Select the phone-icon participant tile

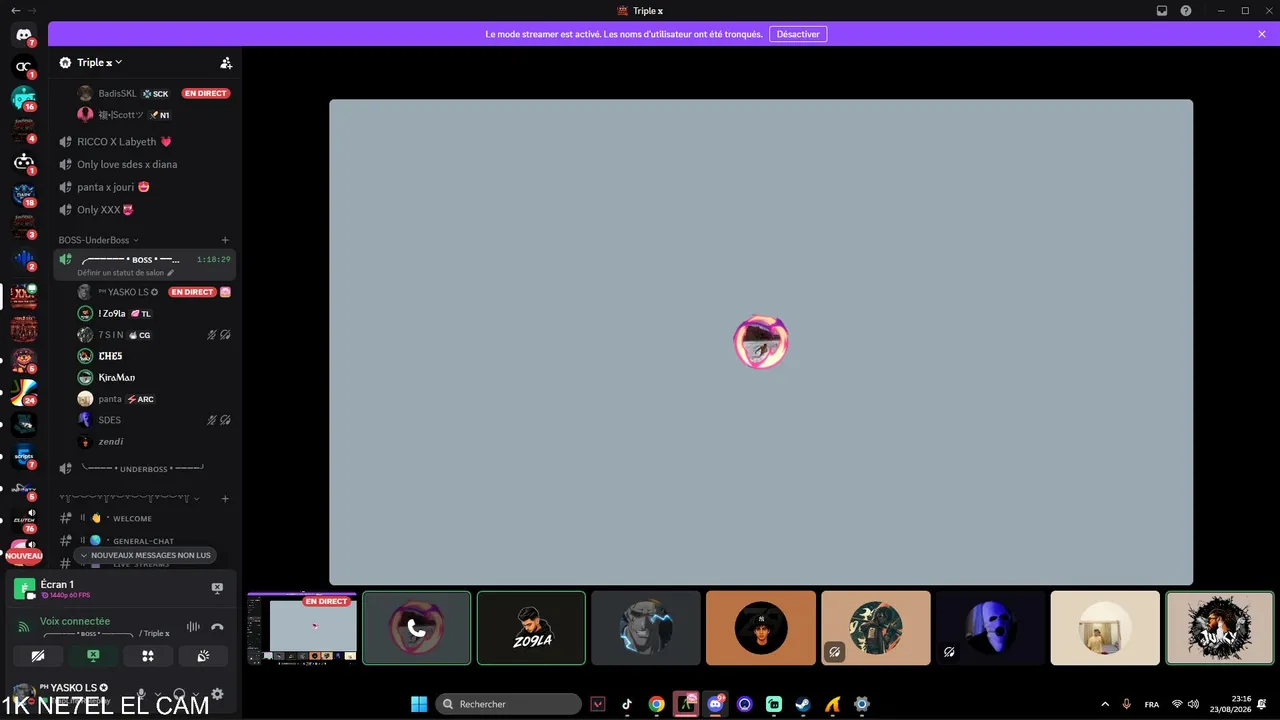point(416,628)
